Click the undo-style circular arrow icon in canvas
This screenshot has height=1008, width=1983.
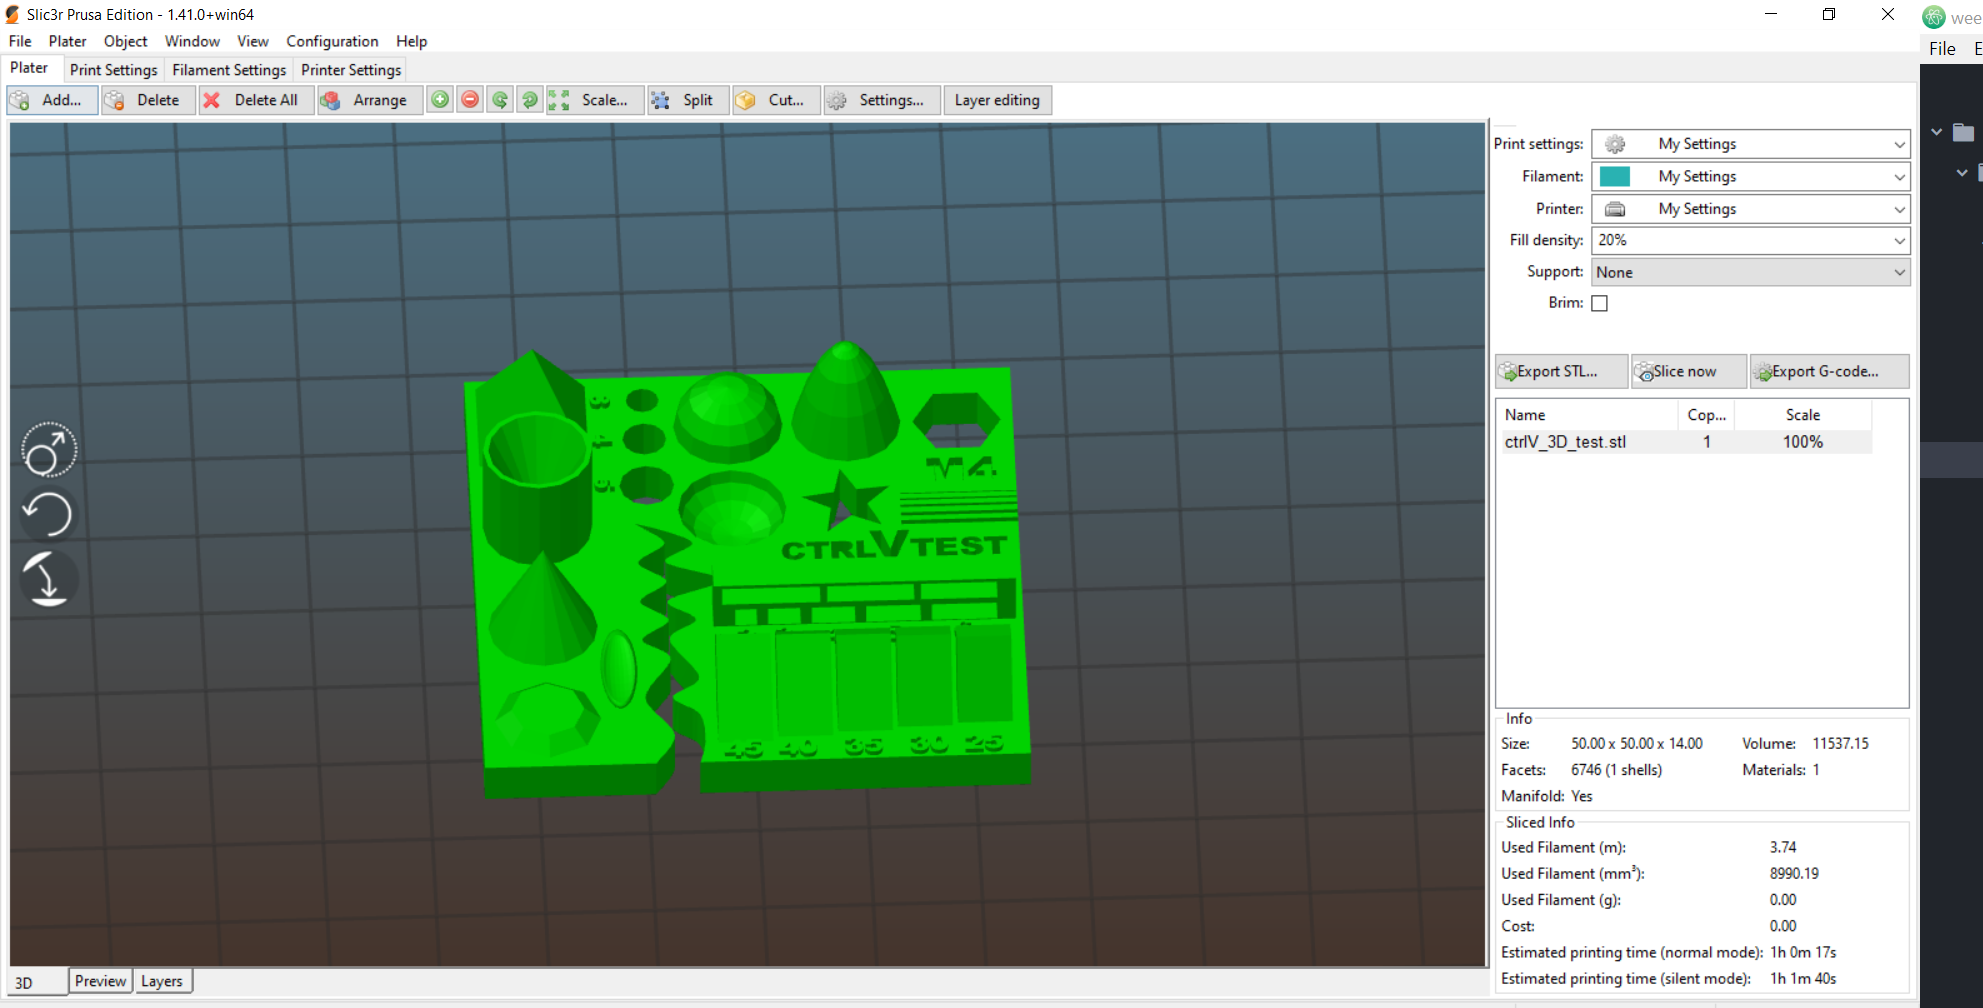[48, 514]
